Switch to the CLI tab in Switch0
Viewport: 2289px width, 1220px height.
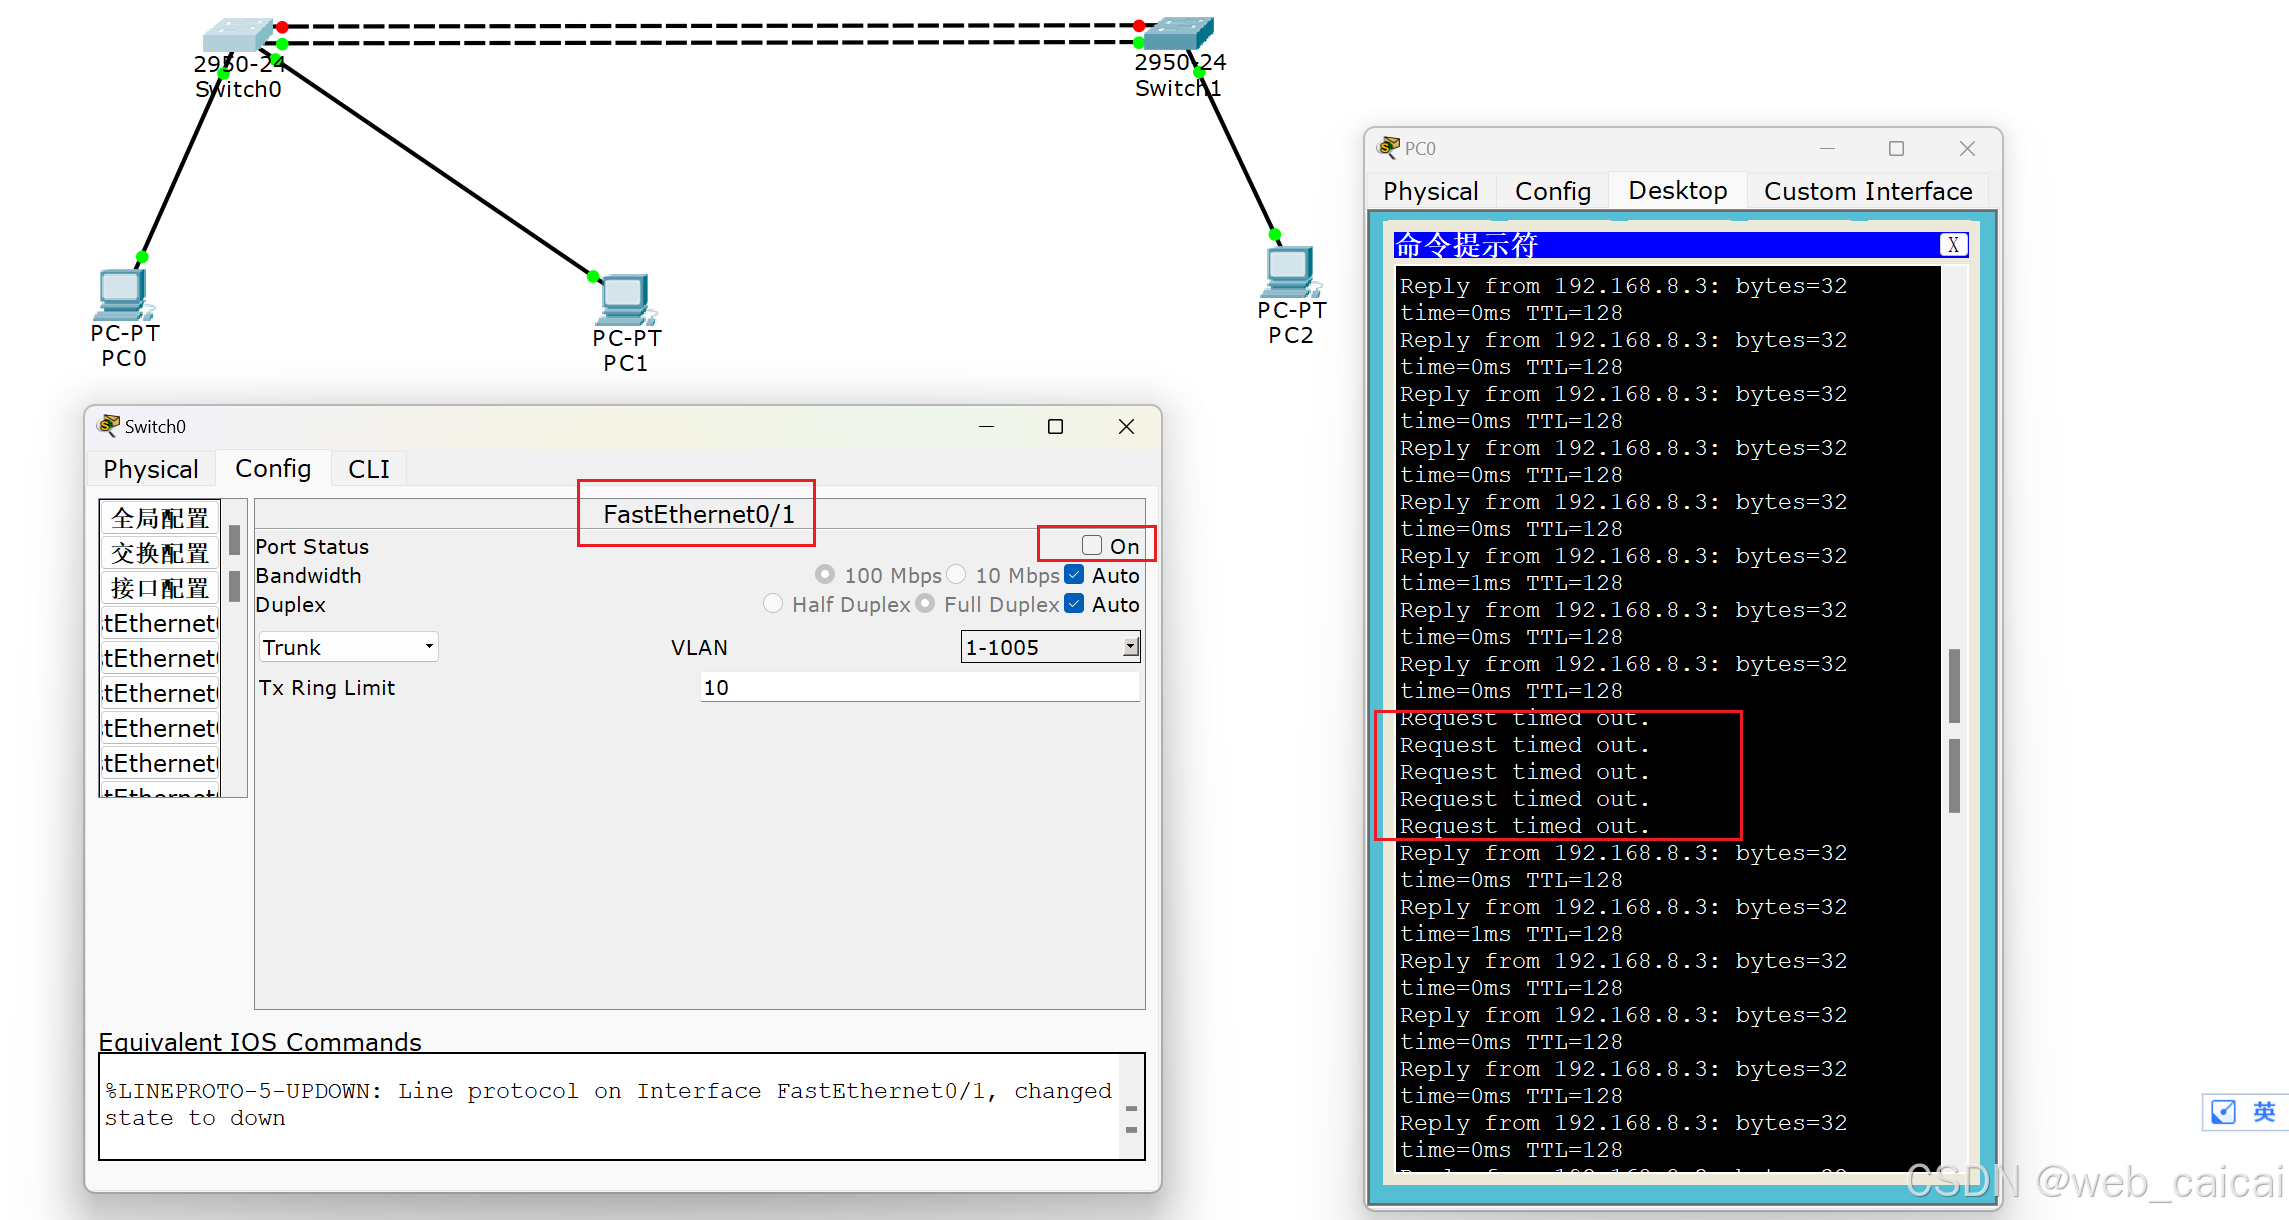(368, 469)
